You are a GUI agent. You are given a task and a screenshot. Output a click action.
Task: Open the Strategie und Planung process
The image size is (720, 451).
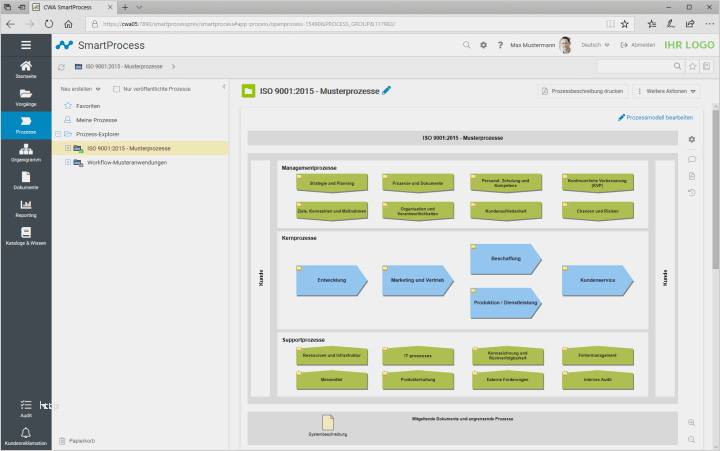(x=332, y=183)
